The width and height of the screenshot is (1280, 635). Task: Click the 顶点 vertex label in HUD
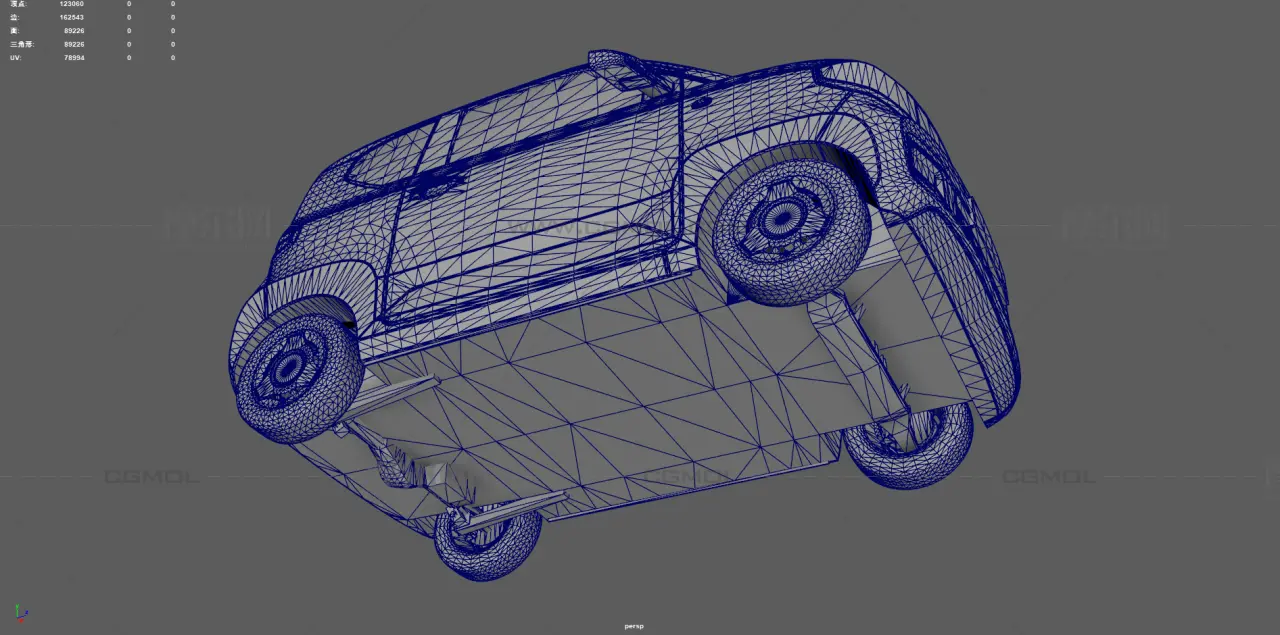click(18, 4)
